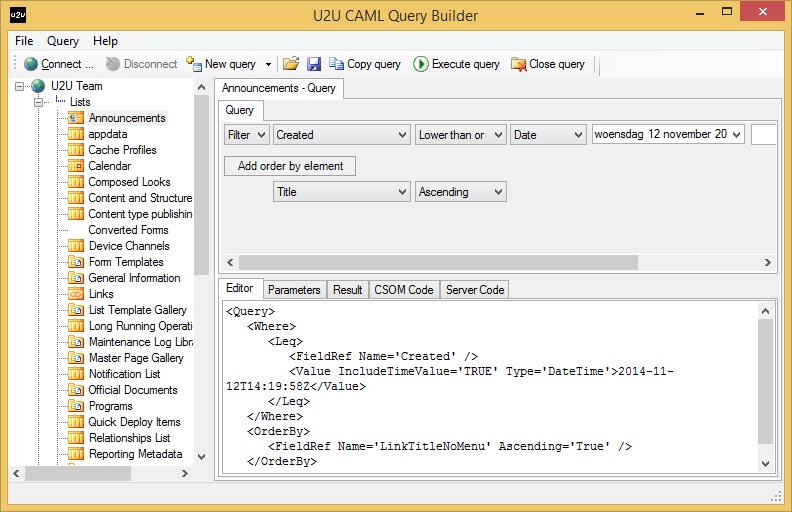Open the New query dropdown arrow
This screenshot has height=512, width=792.
coord(268,65)
